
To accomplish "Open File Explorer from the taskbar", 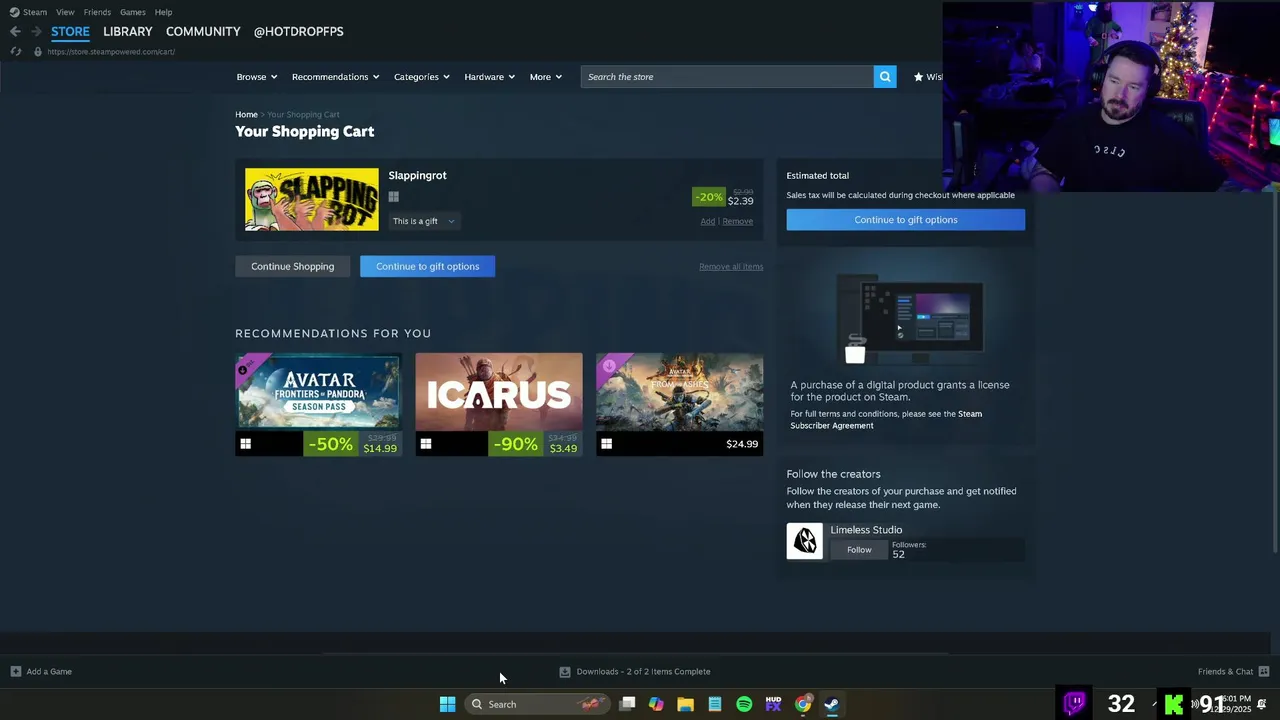I will [x=685, y=704].
